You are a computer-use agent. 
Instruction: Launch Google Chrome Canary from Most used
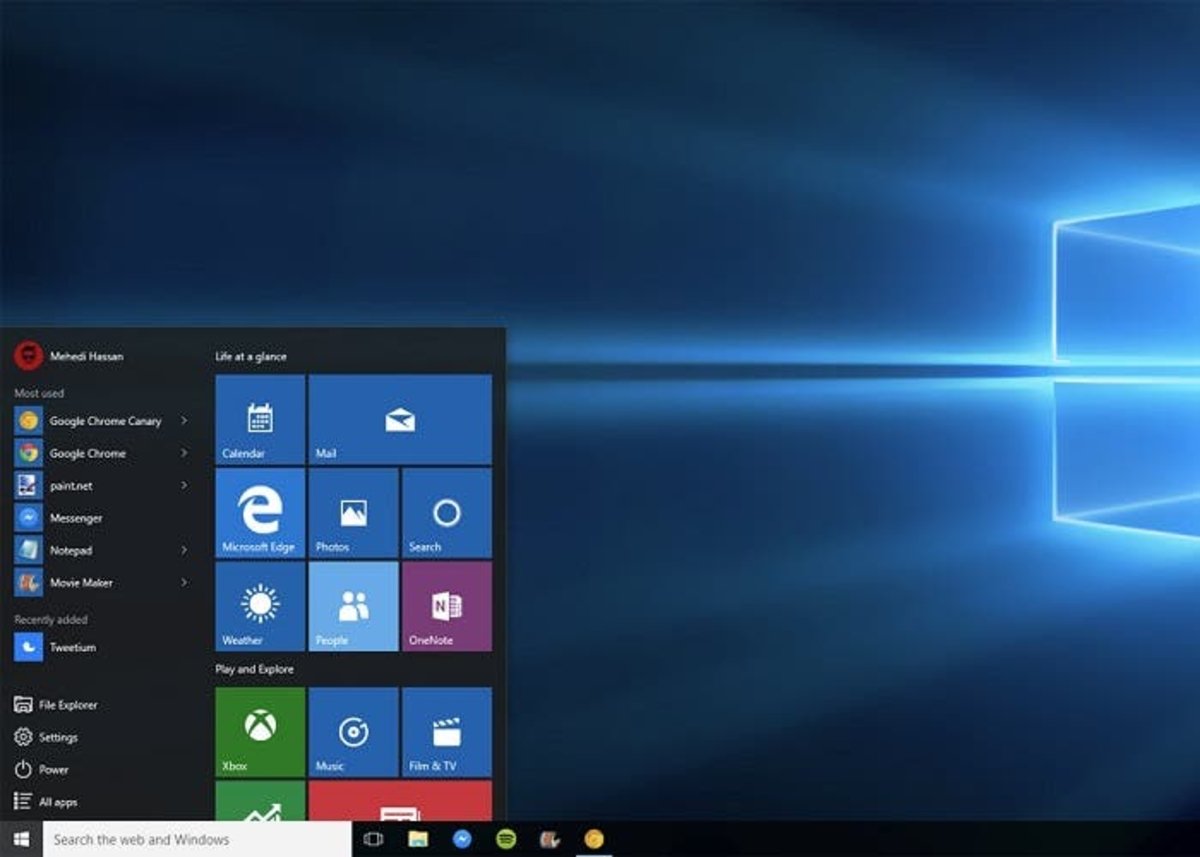click(102, 421)
